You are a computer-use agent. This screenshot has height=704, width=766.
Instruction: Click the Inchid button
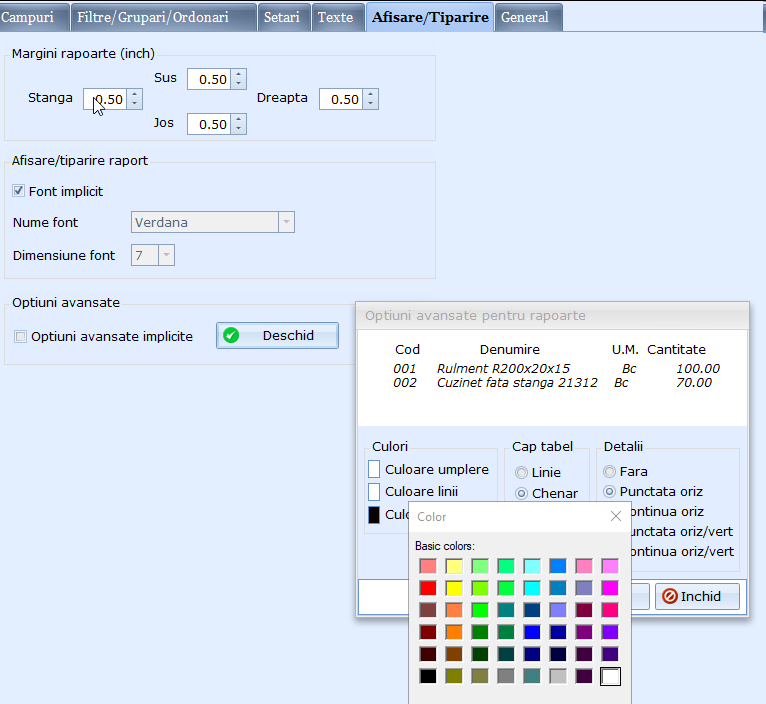[697, 597]
